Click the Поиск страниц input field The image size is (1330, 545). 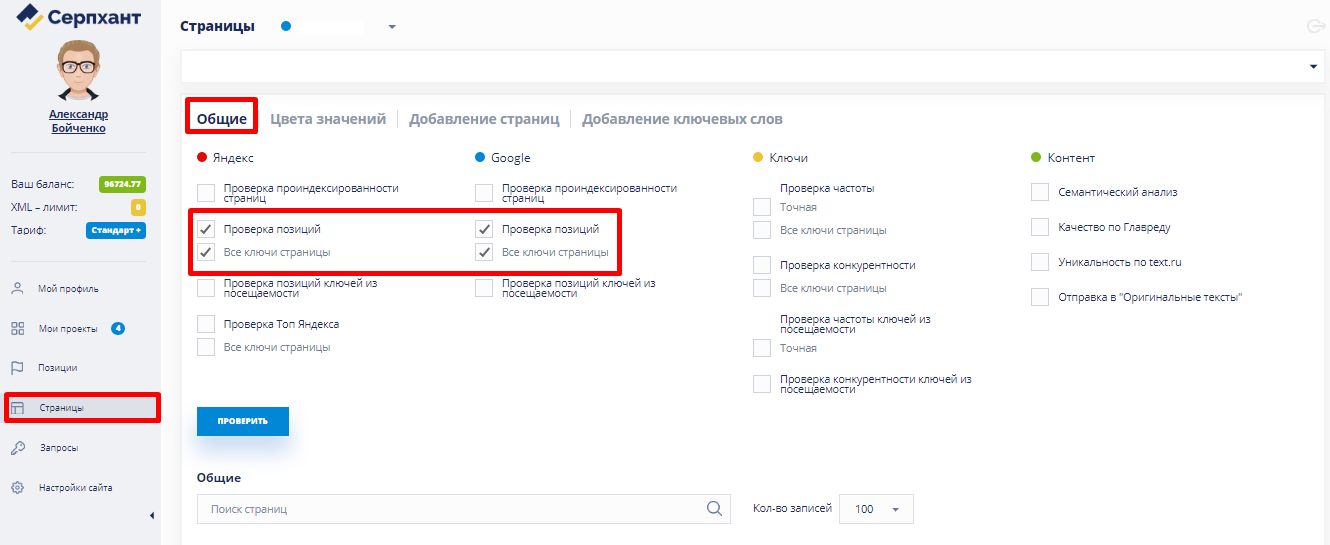pos(450,509)
